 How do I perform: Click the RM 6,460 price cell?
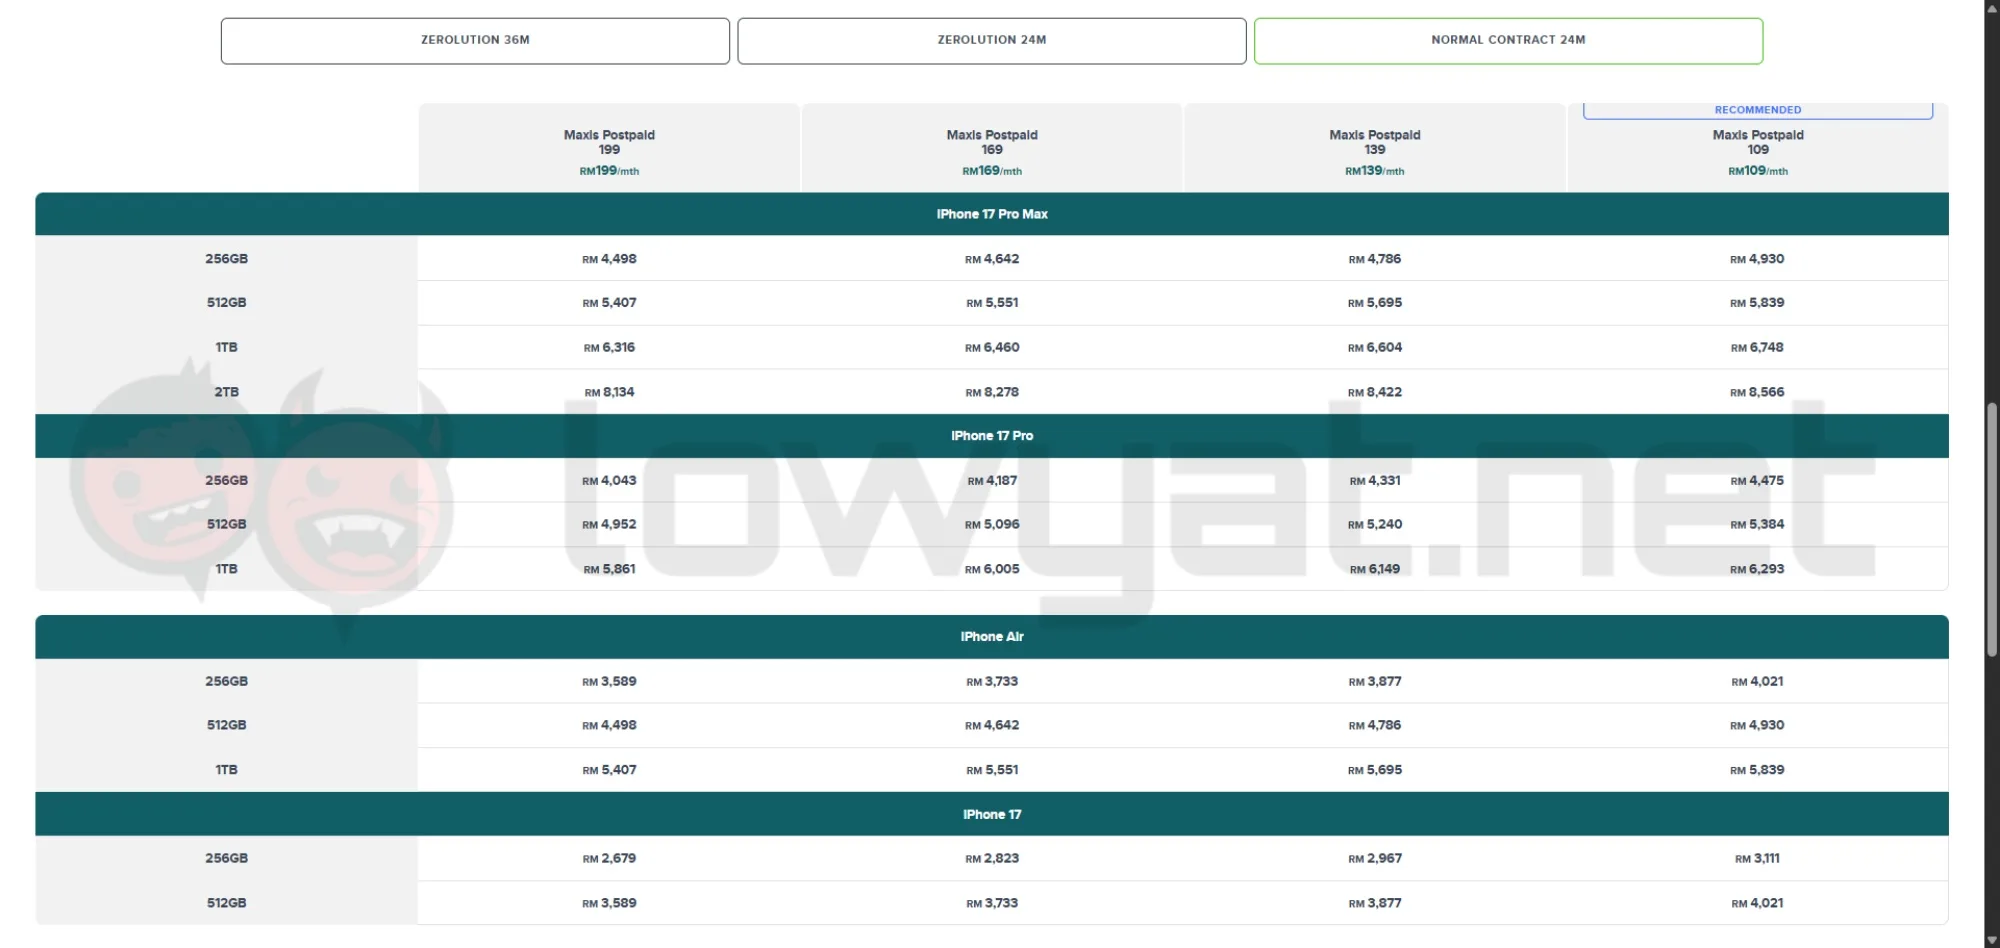992,348
